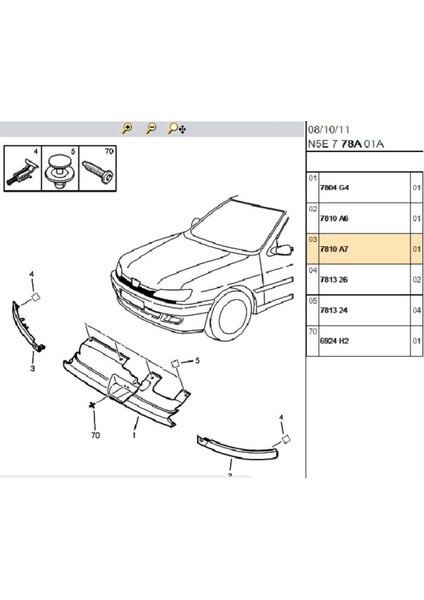Click the X screw marker above callout 70

coord(92,405)
